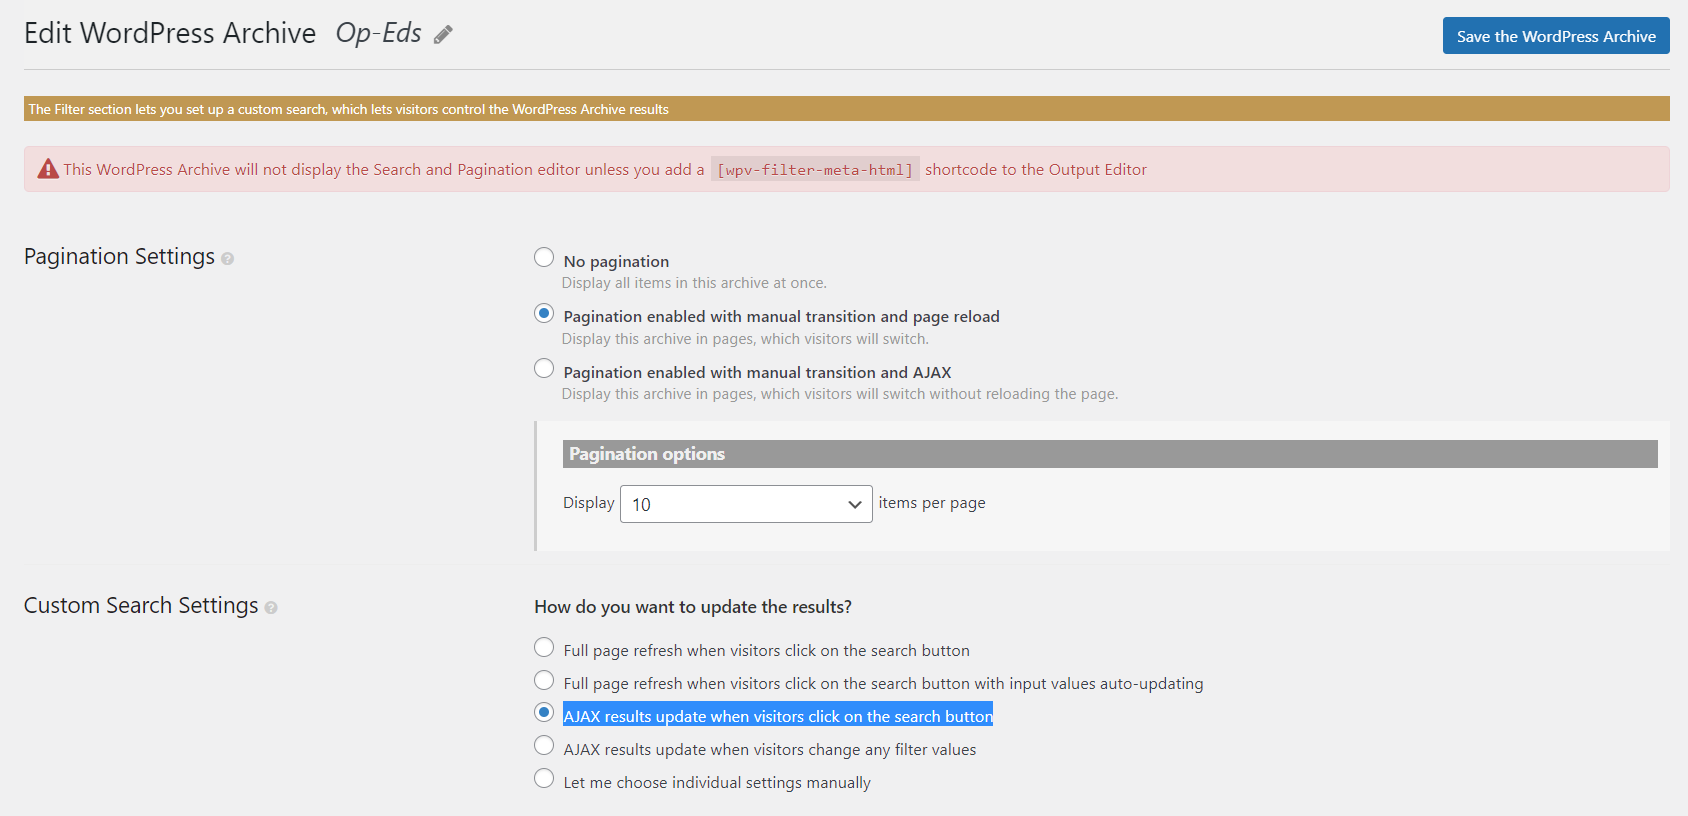Screen dimensions: 1688x816
Task: Click the Pagination Settings section heading
Action: pos(119,257)
